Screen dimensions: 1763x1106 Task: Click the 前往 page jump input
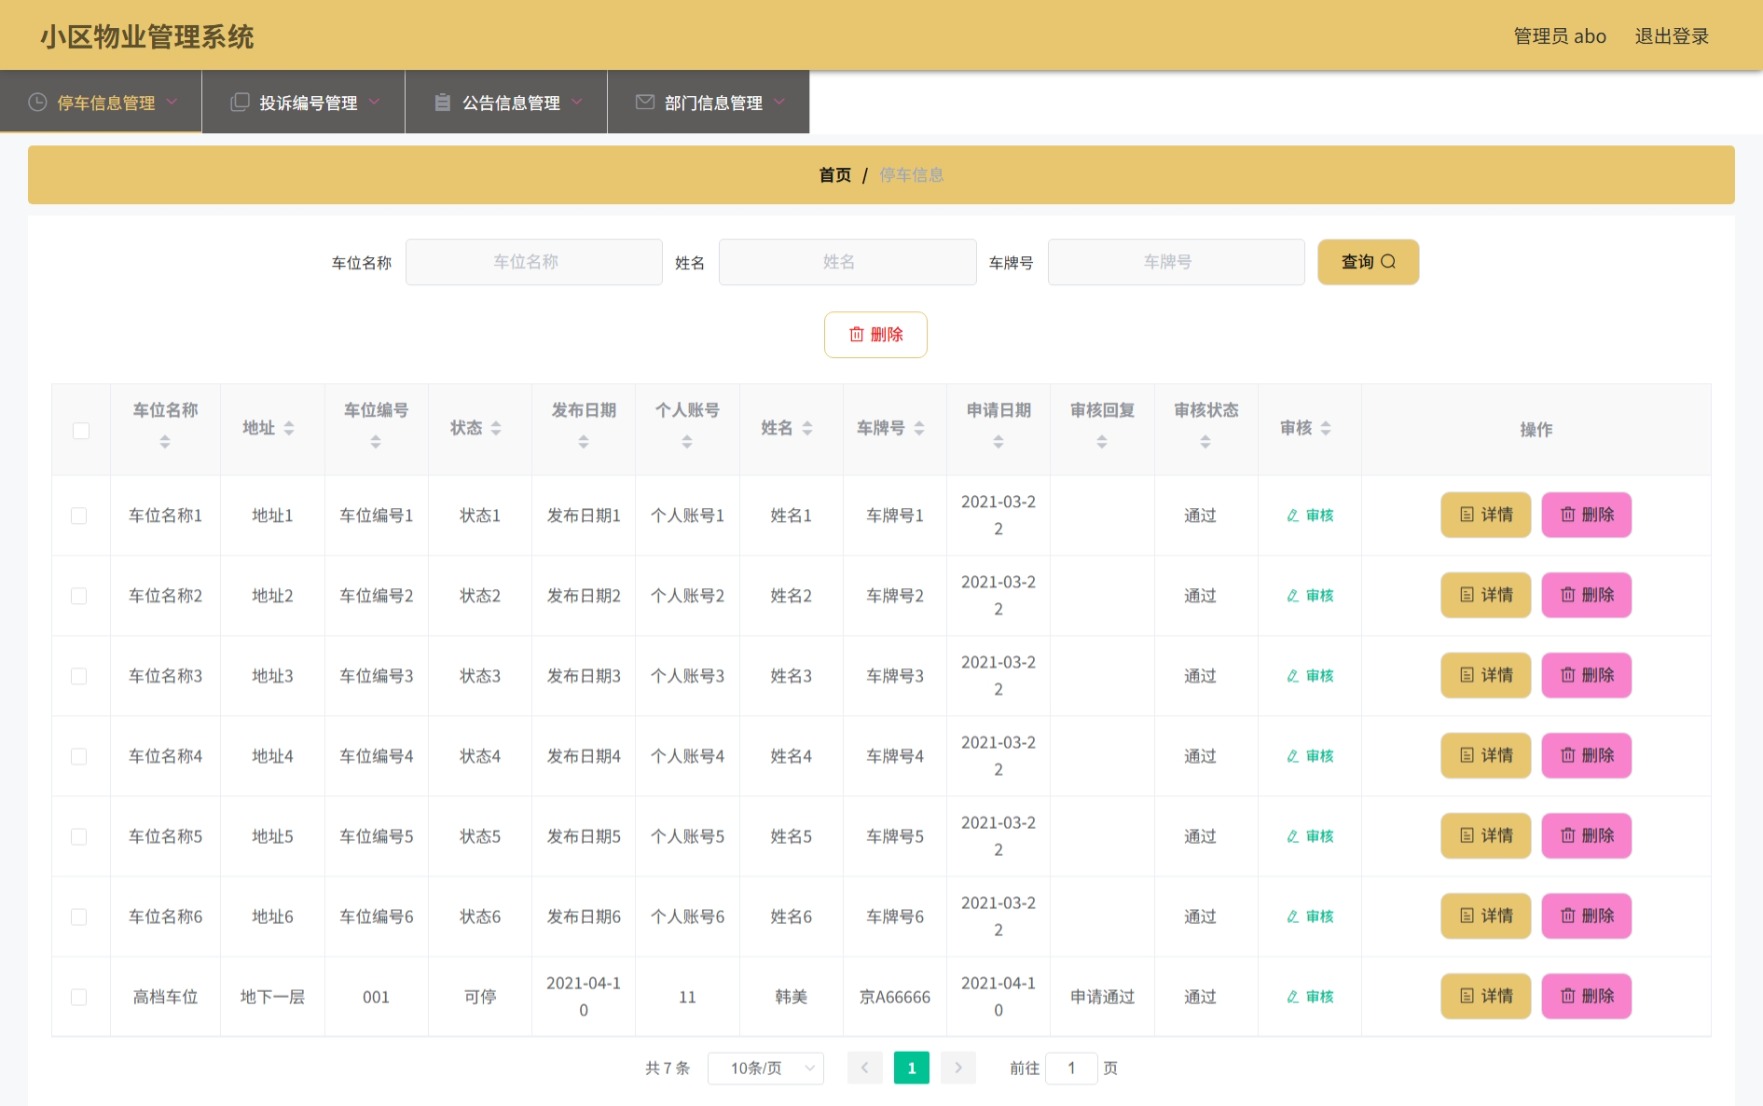1071,1068
